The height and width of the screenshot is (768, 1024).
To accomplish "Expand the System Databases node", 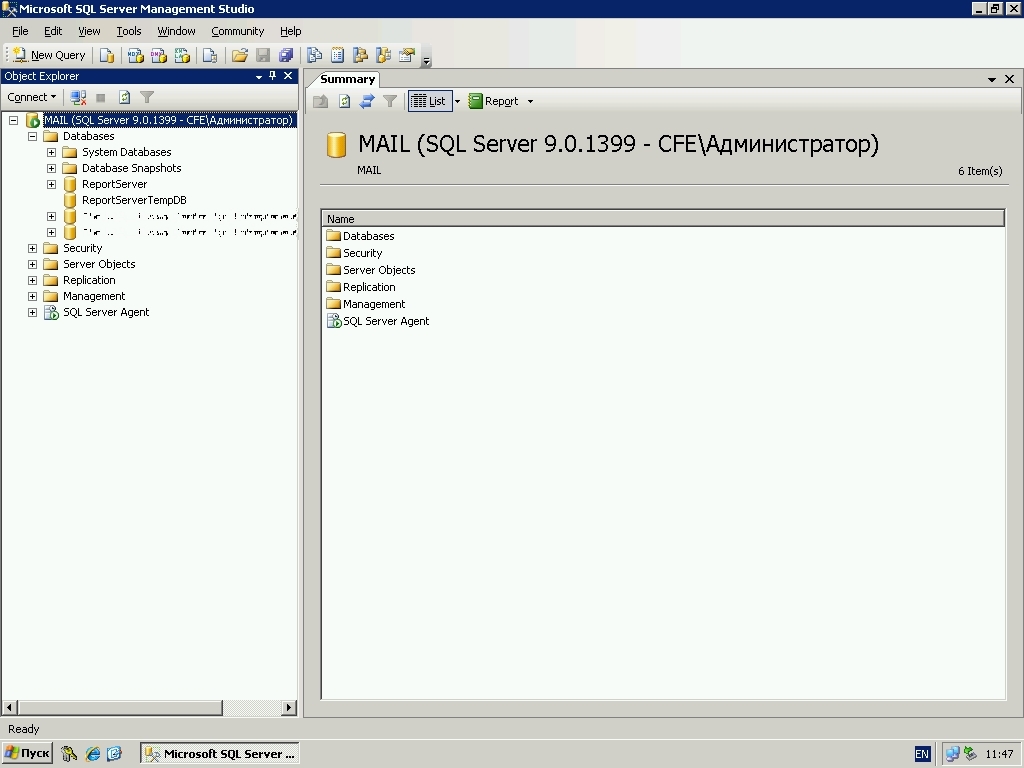I will (51, 152).
